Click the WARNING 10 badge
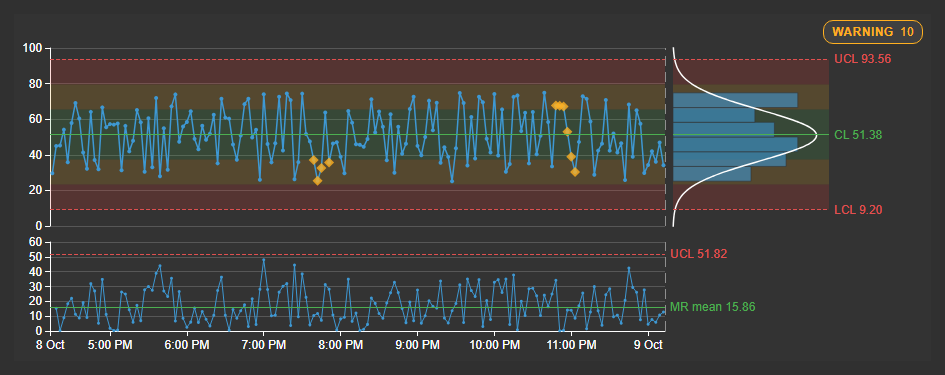 click(x=873, y=32)
